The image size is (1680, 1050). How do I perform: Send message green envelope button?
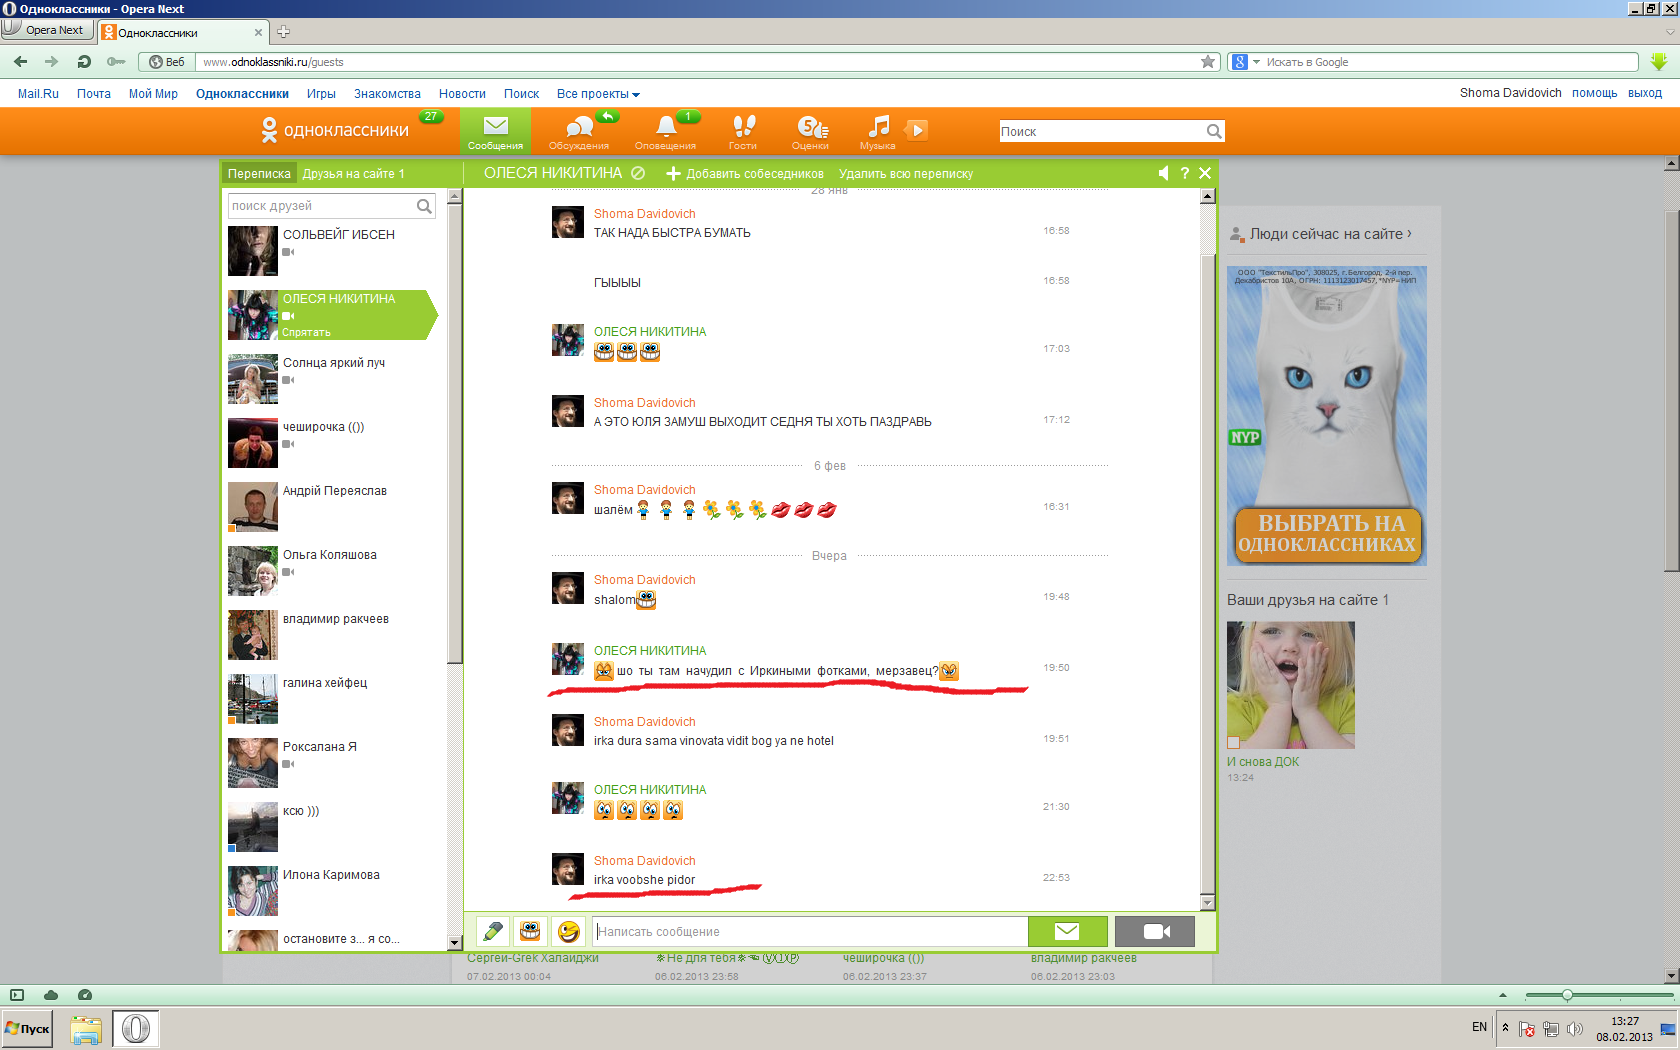(x=1067, y=932)
